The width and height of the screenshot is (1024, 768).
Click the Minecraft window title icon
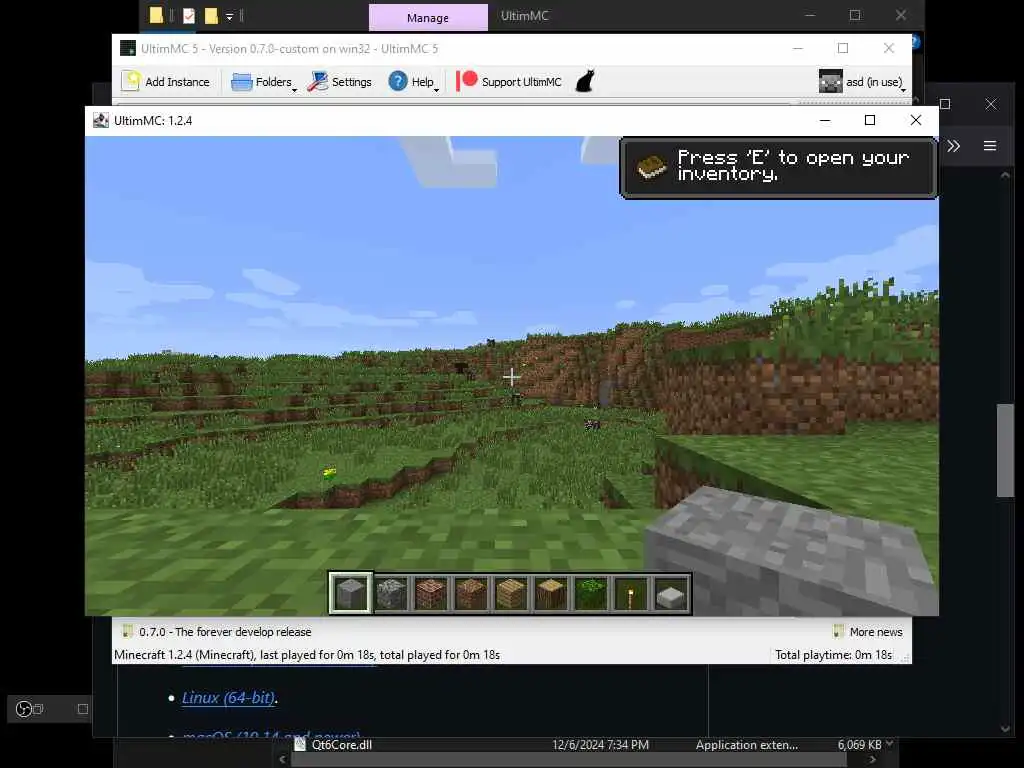[101, 120]
